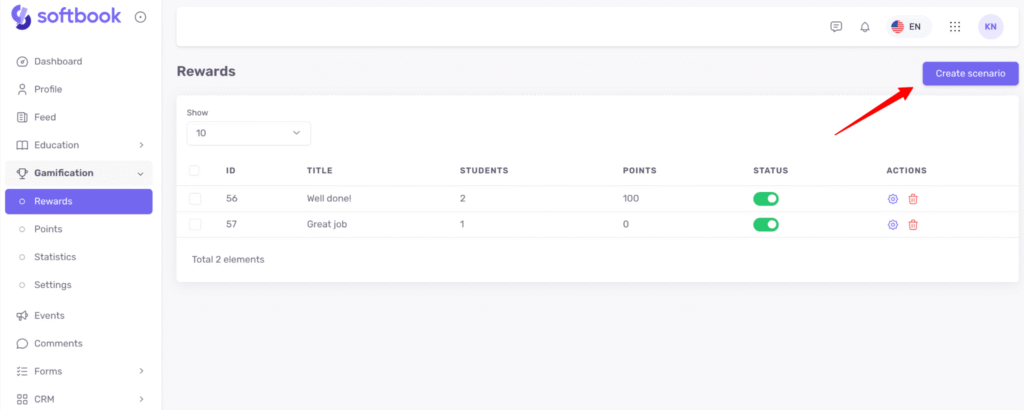Viewport: 1024px width, 410px height.
Task: Delete the Great job reward
Action: click(x=913, y=224)
